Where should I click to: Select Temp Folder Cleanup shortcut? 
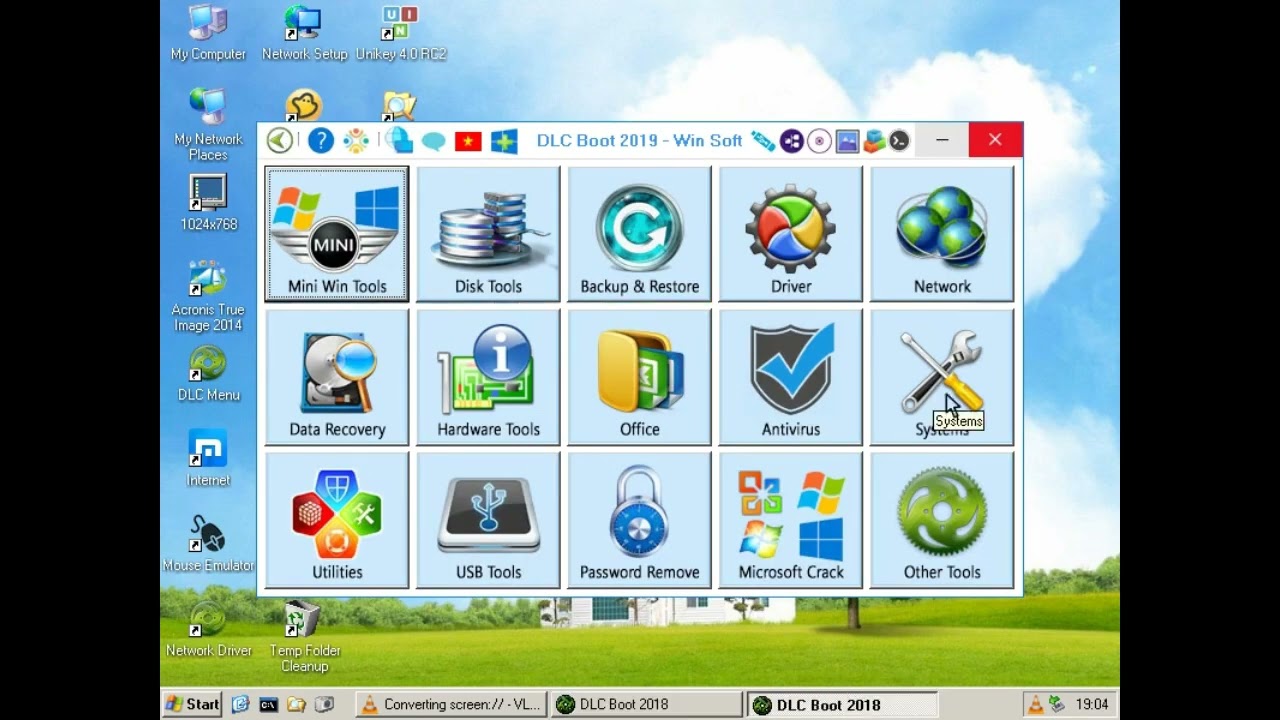tap(304, 637)
